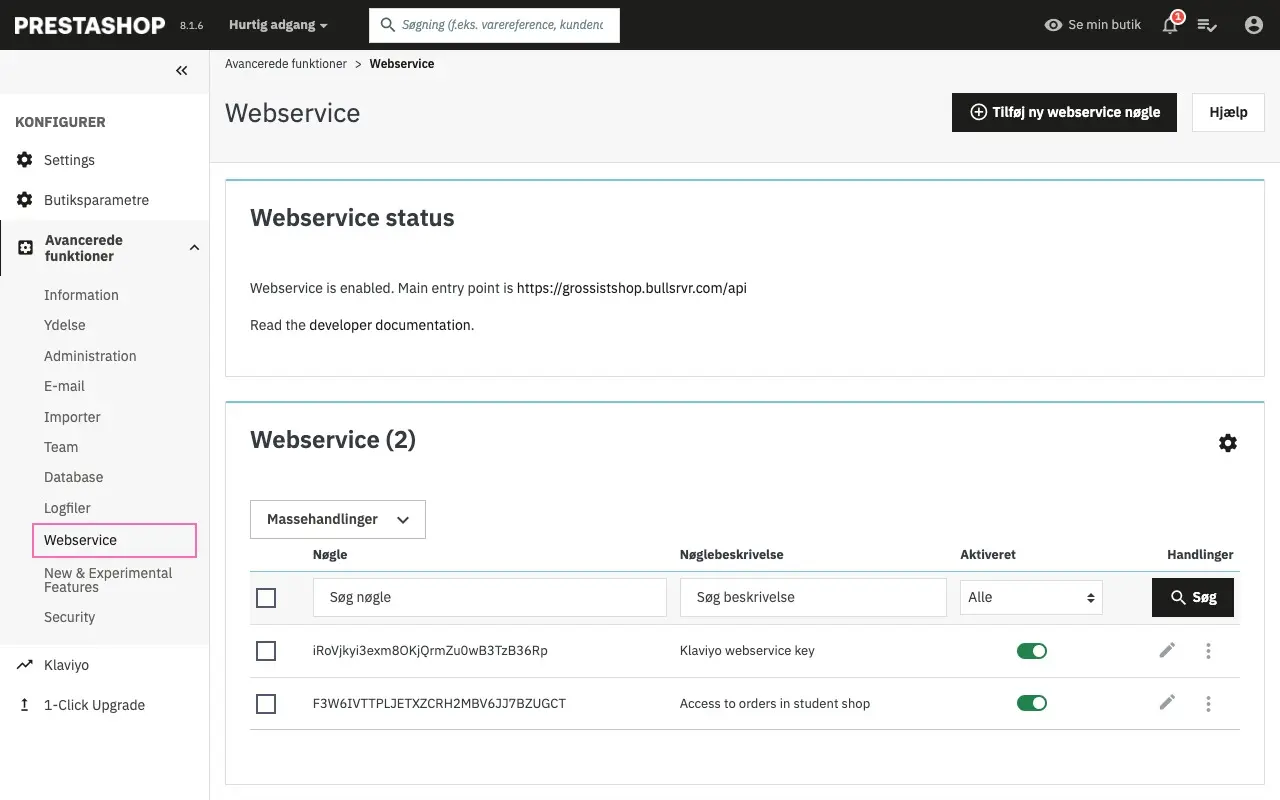Edit the student shop key with pencil
1280x800 pixels.
point(1167,703)
